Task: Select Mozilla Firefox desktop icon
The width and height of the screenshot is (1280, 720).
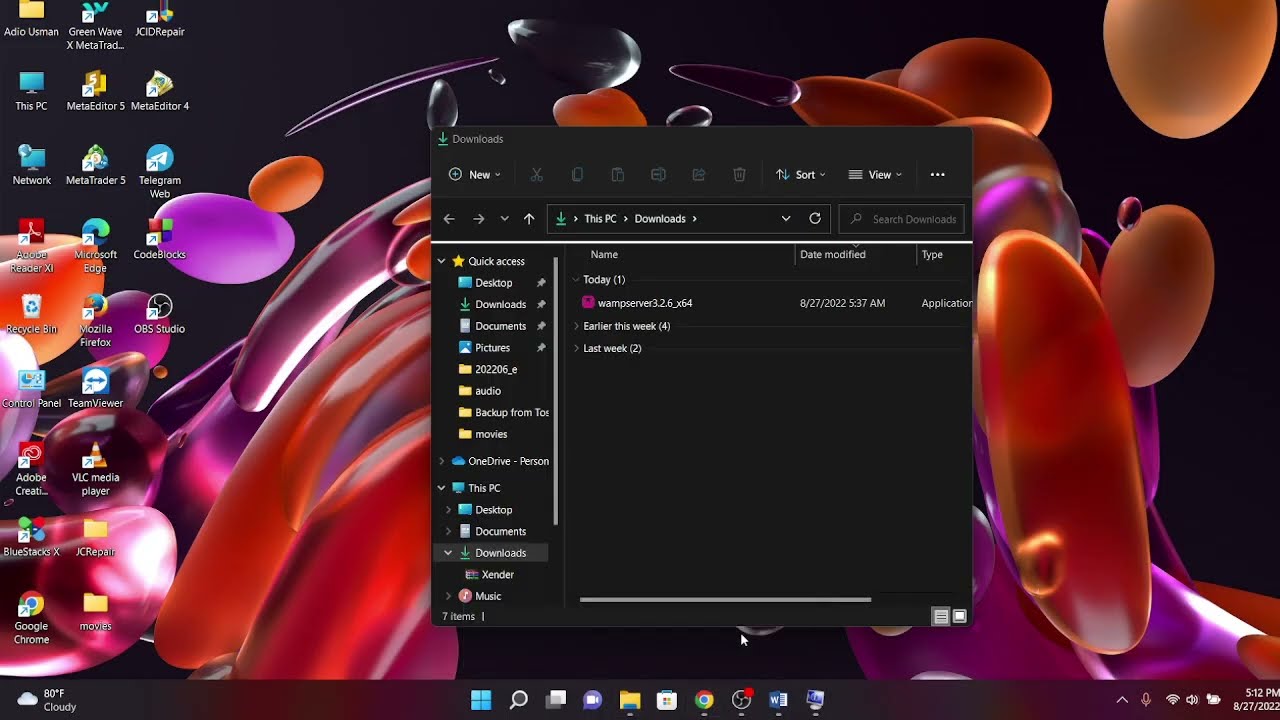Action: [95, 320]
